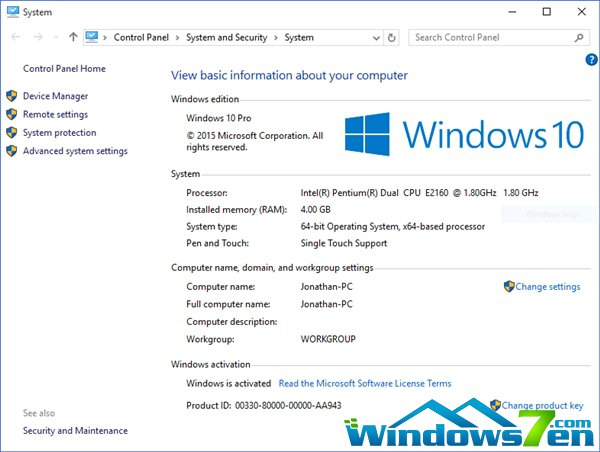Select System breadcrumb item
The image size is (600, 452).
(x=299, y=38)
